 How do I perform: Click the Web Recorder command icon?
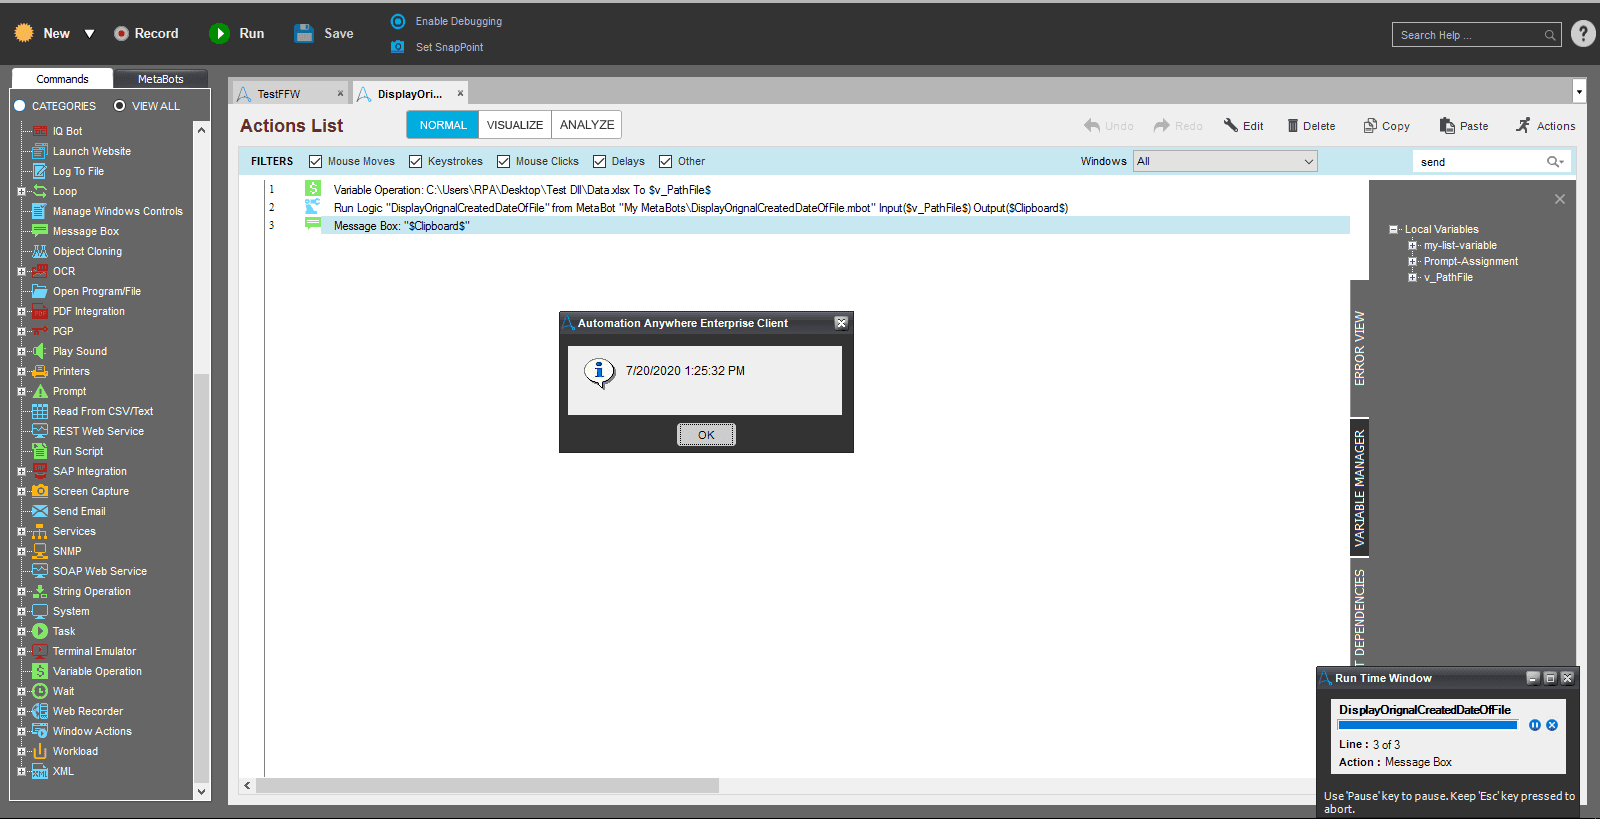pyautogui.click(x=40, y=711)
